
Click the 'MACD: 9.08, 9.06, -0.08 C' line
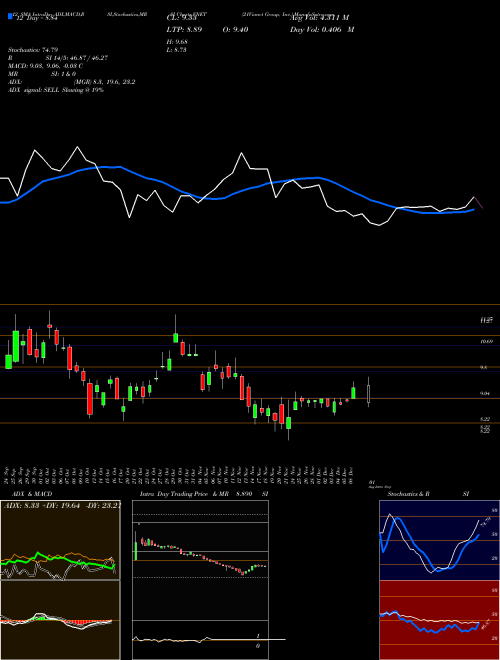45,65
